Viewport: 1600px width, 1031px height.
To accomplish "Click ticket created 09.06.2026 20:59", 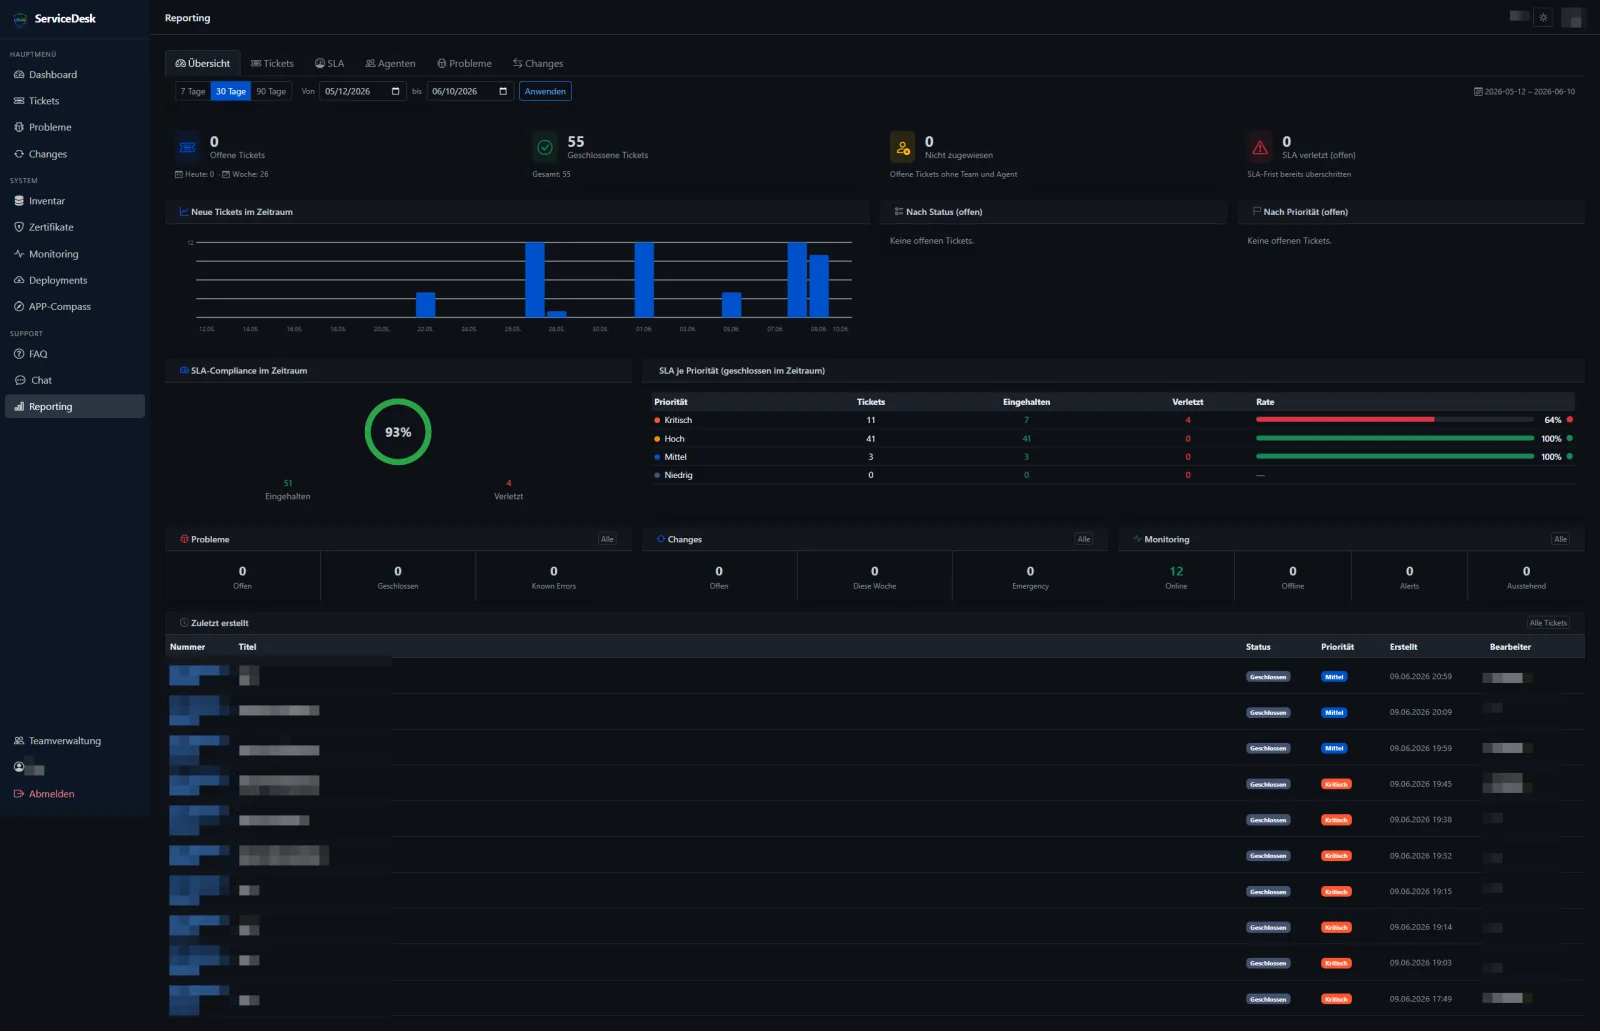I will coord(875,677).
